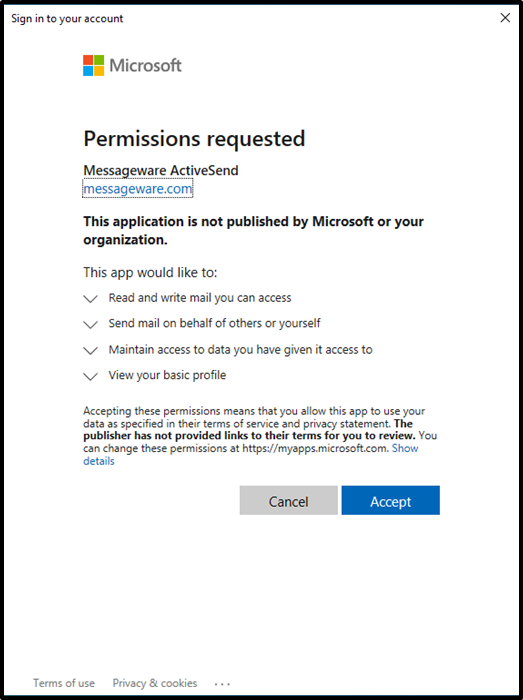This screenshot has width=523, height=700.
Task: Select the Maintain access to data permission text
Action: coord(241,349)
